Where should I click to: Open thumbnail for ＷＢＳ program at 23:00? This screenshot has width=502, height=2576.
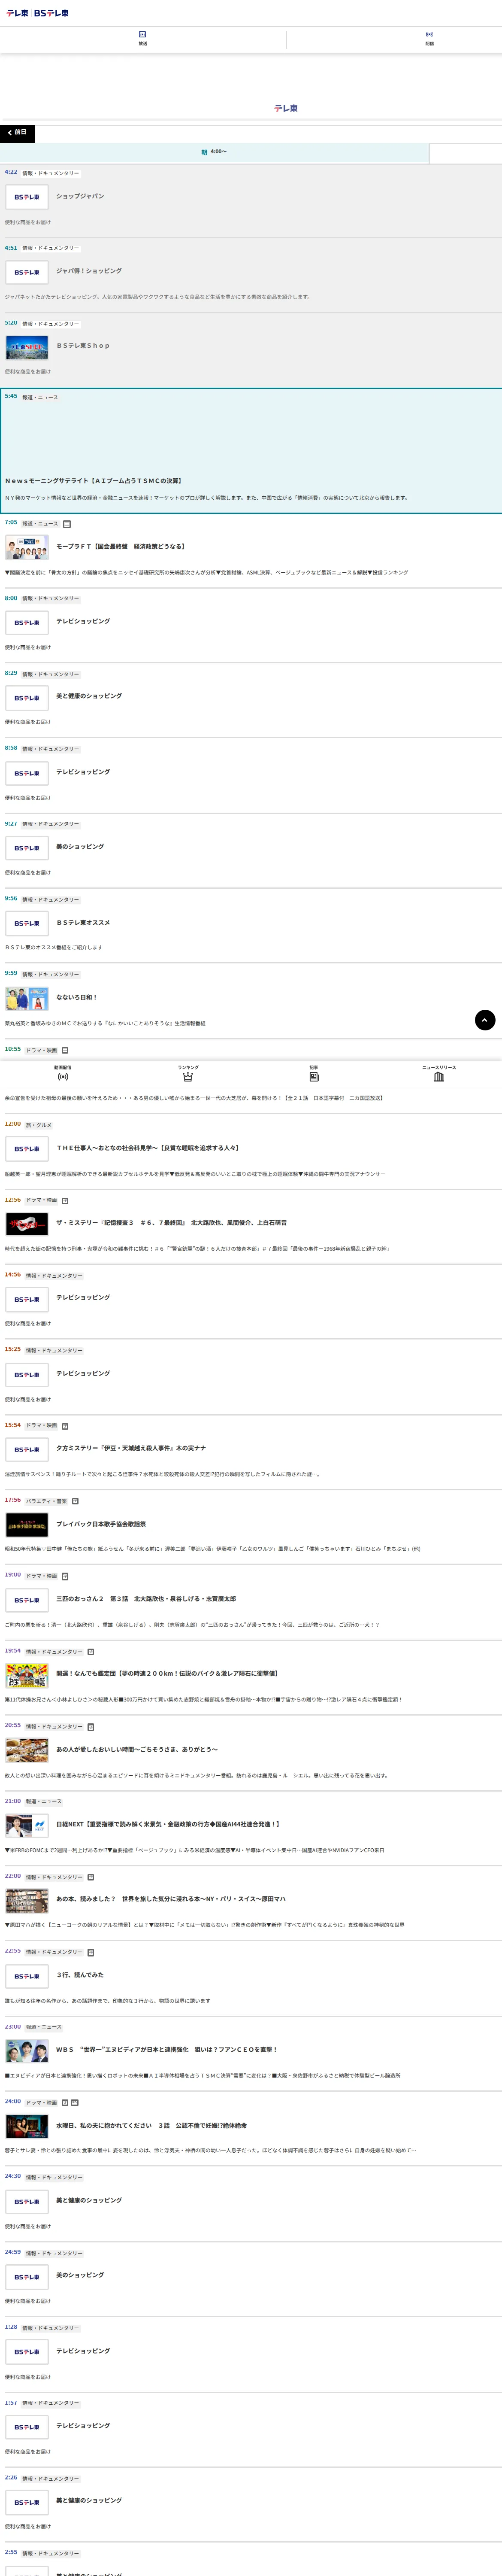pyautogui.click(x=27, y=2051)
